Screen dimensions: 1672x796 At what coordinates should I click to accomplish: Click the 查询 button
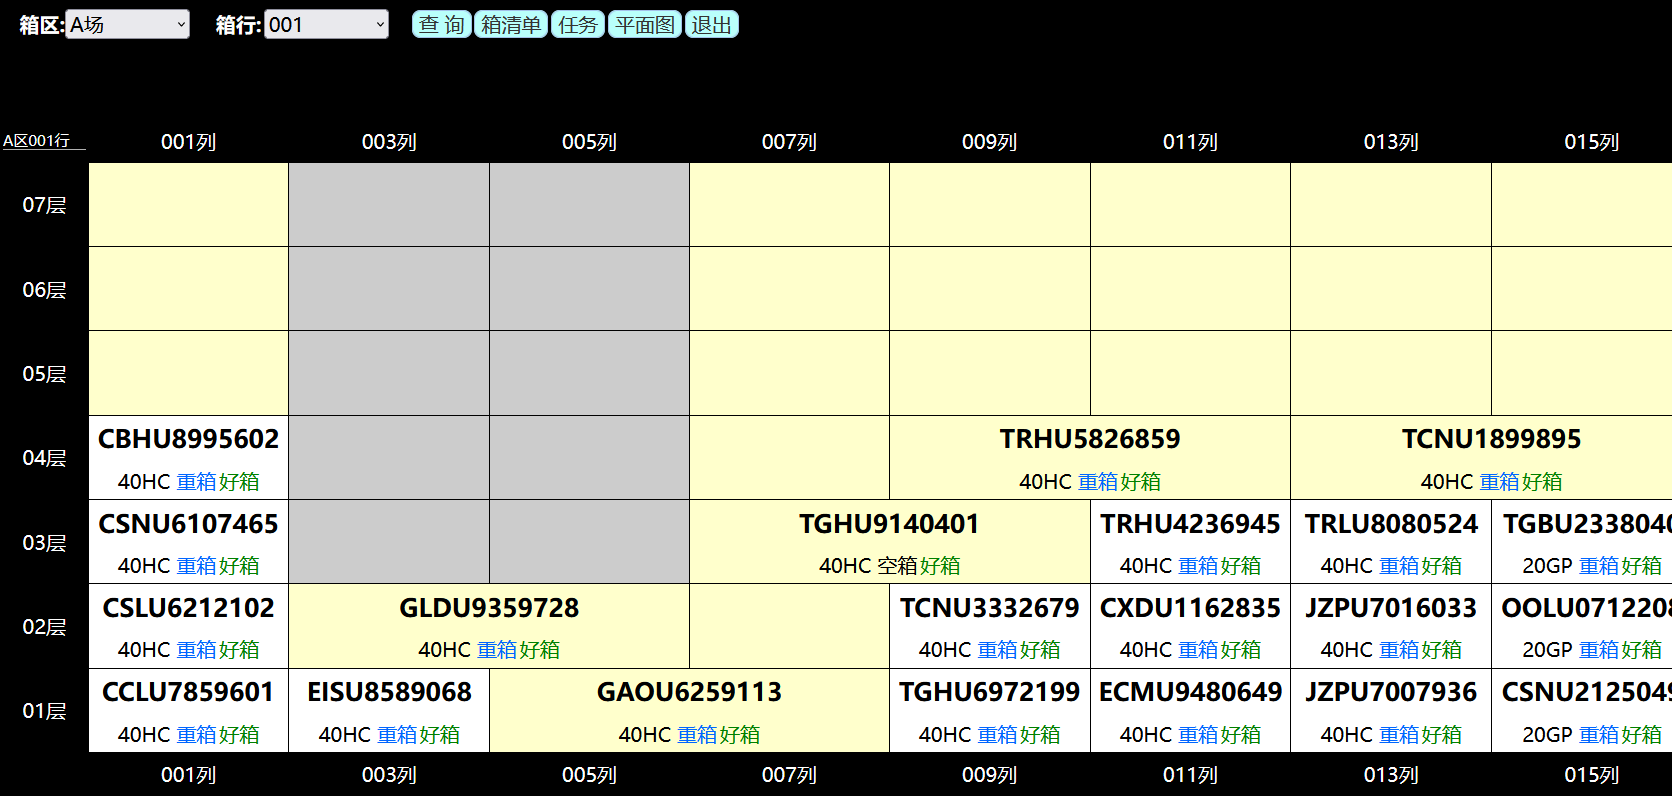click(x=442, y=25)
